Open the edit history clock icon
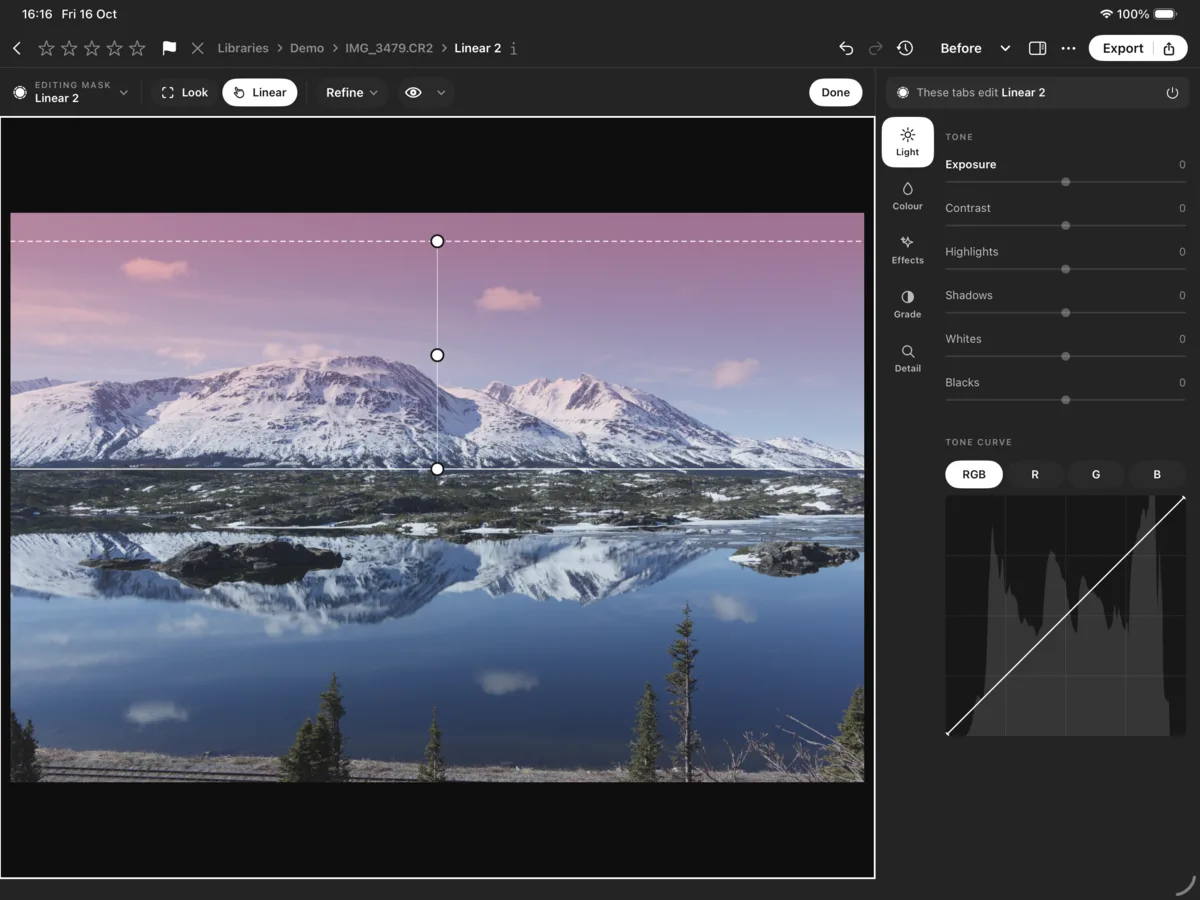This screenshot has width=1200, height=900. point(904,48)
